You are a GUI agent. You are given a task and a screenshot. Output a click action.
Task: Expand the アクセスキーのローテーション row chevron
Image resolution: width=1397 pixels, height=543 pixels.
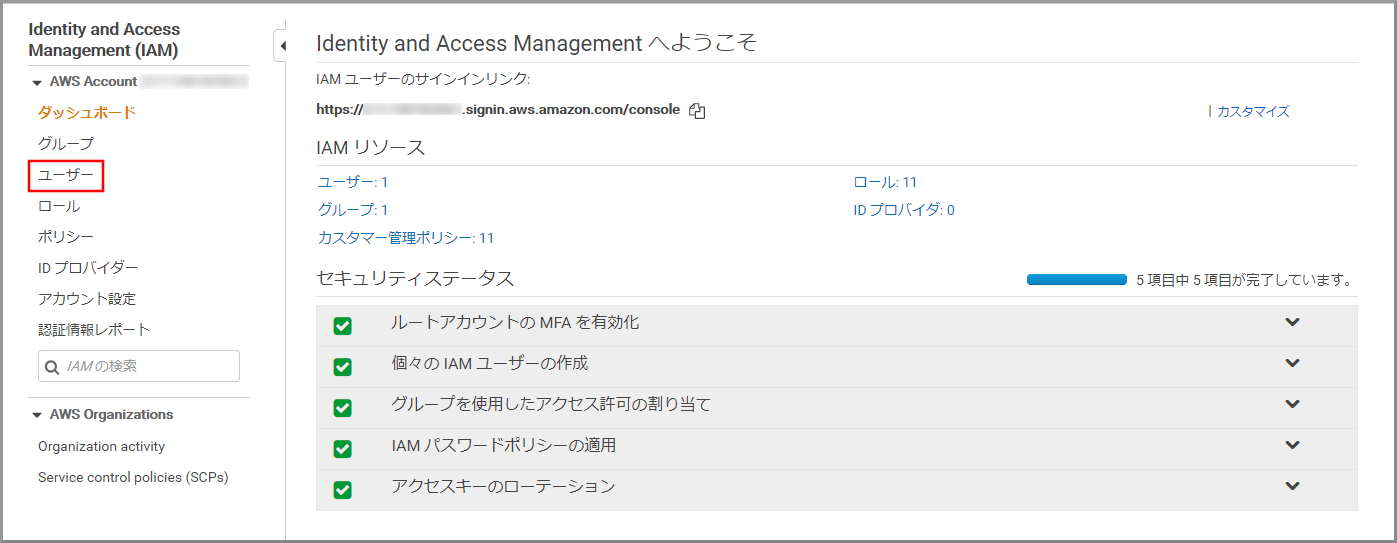[1292, 486]
